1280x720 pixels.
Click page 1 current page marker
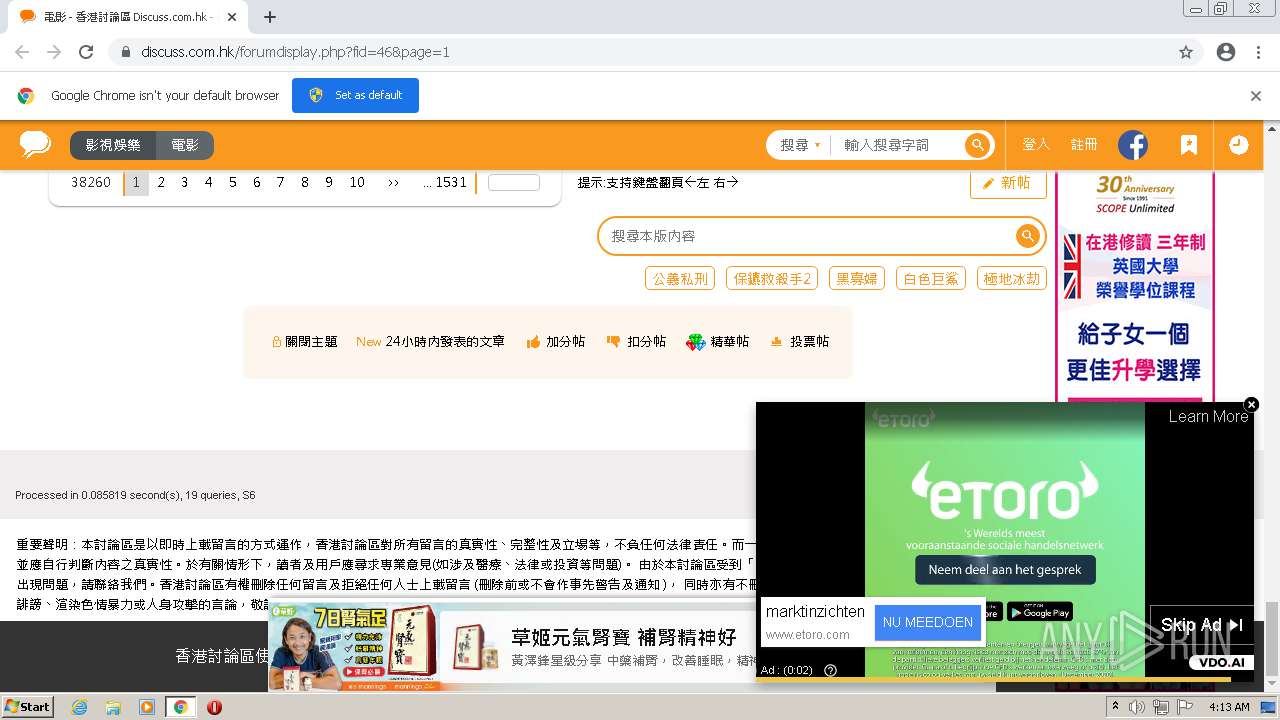136,182
